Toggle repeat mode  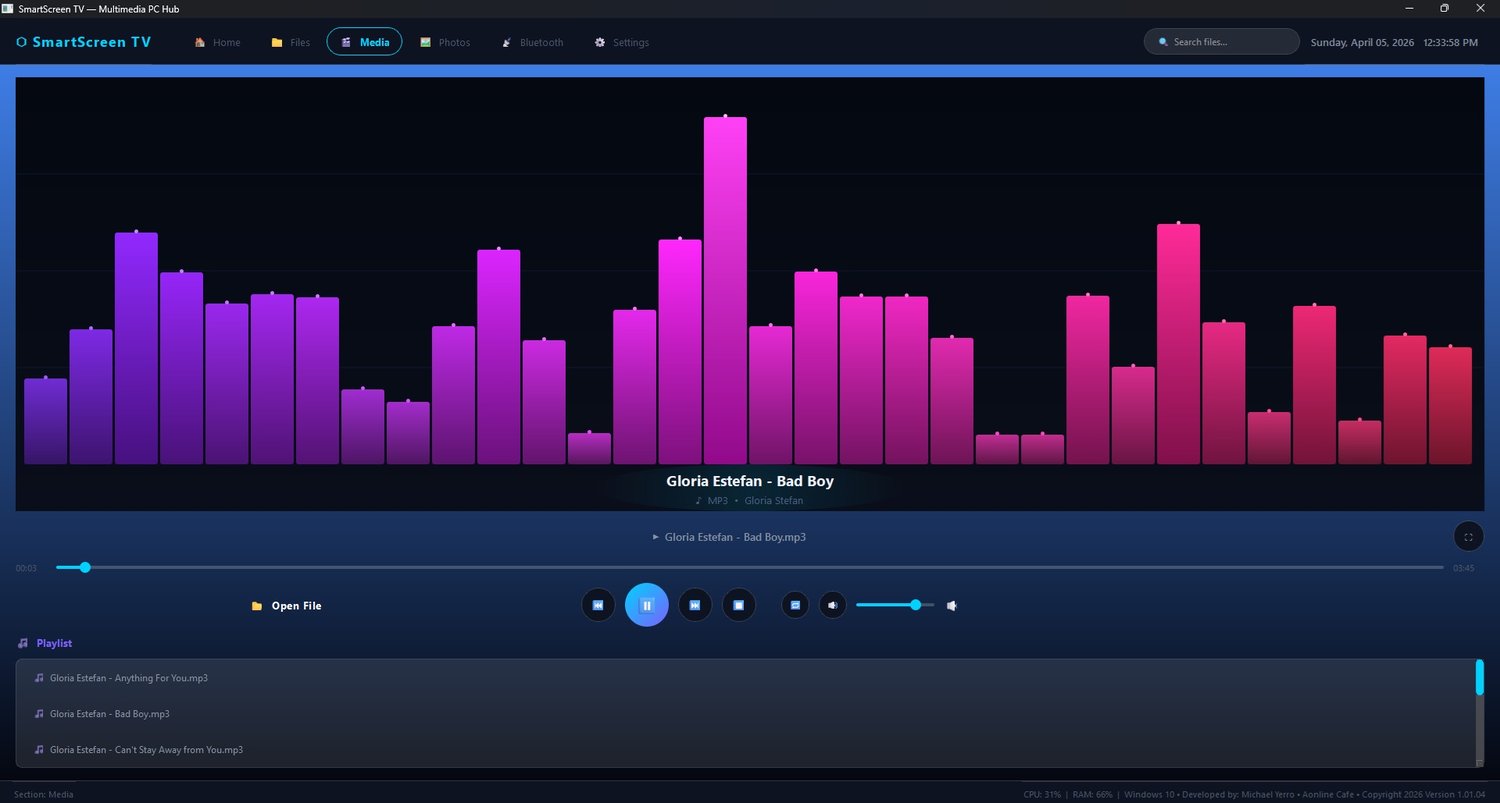pyautogui.click(x=795, y=605)
